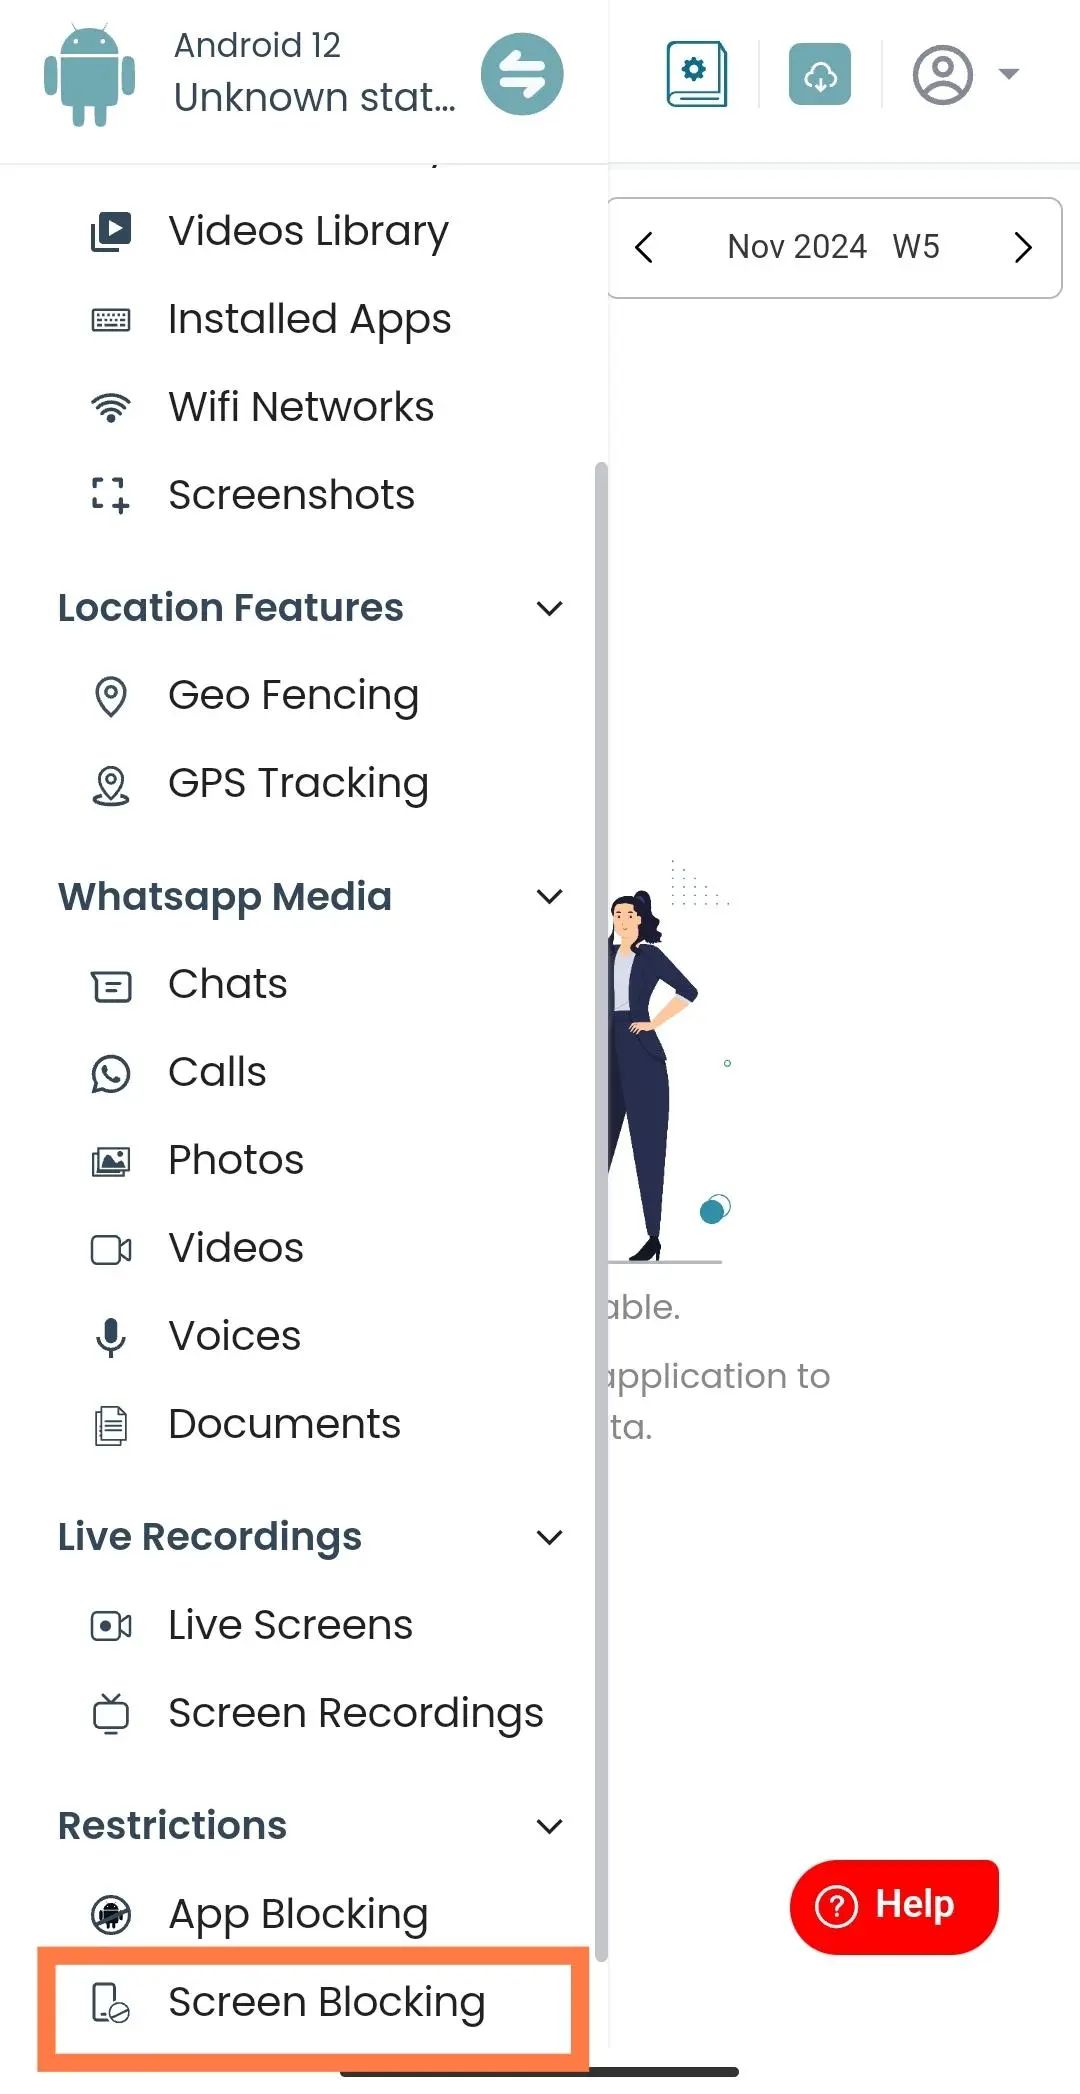1080x2094 pixels.
Task: Collapse the Whatsapp Media section
Action: pyautogui.click(x=549, y=897)
